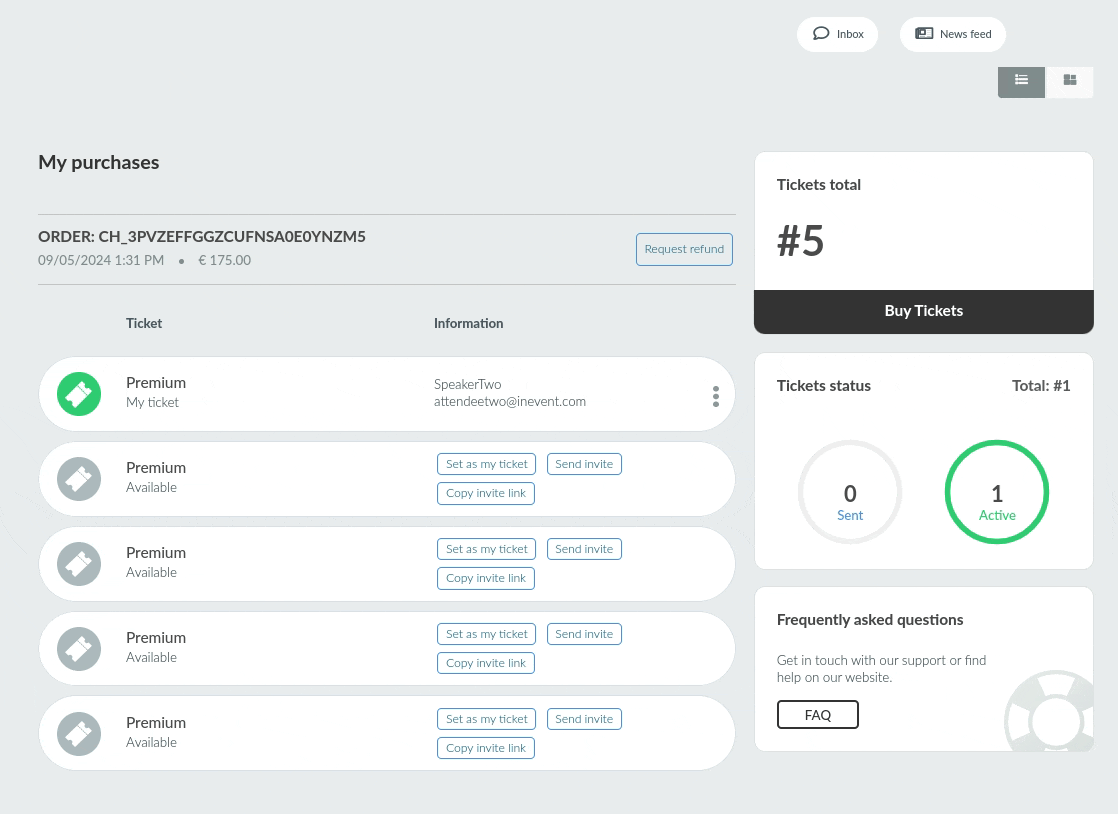Screen dimensions: 1118x814
Task: Click the green My ticket icon
Action: tap(79, 394)
